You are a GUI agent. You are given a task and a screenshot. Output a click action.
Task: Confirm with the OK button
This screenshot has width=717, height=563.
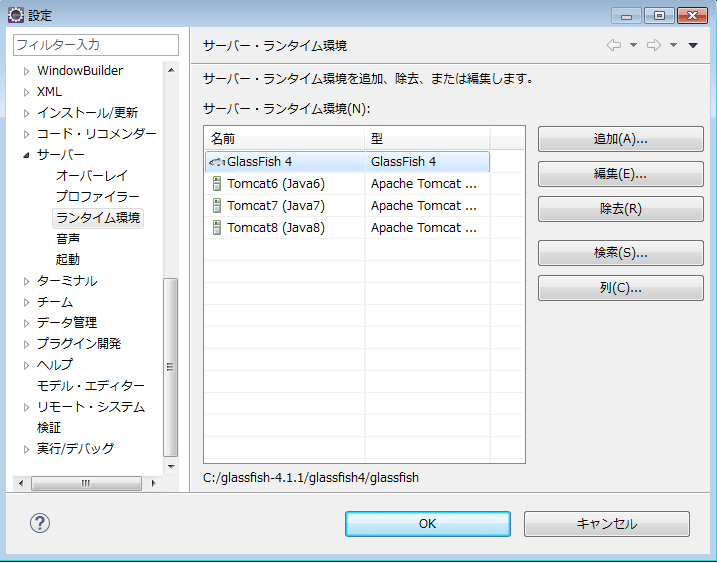pyautogui.click(x=428, y=524)
